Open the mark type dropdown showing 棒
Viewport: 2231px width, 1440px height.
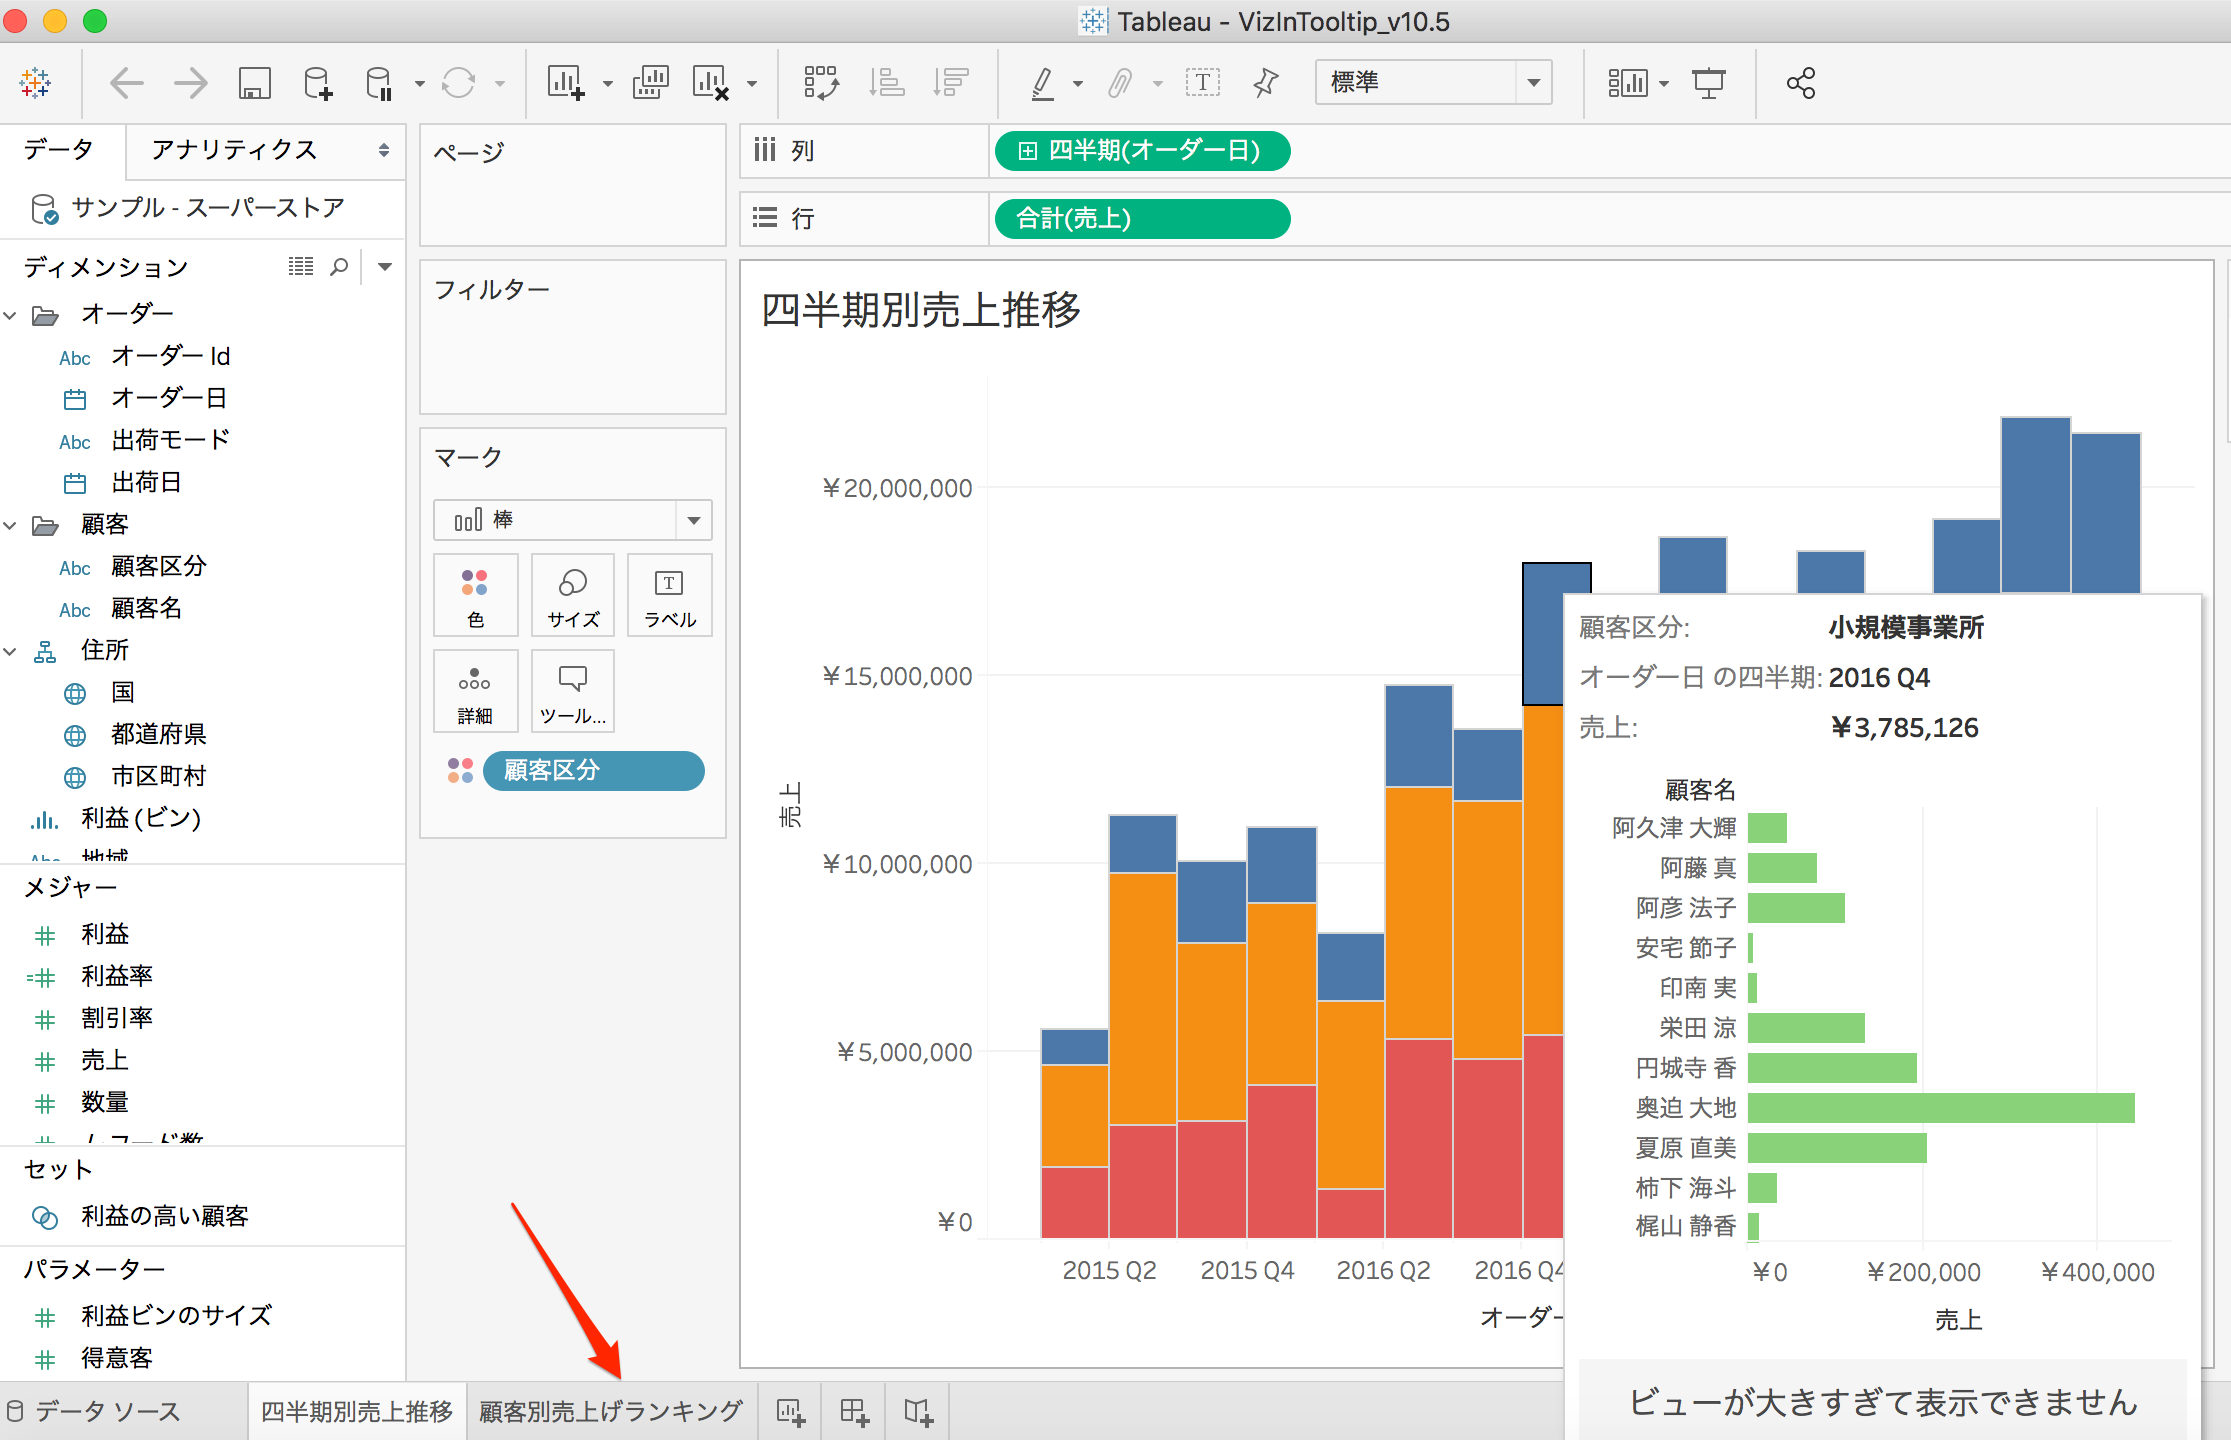(x=694, y=520)
